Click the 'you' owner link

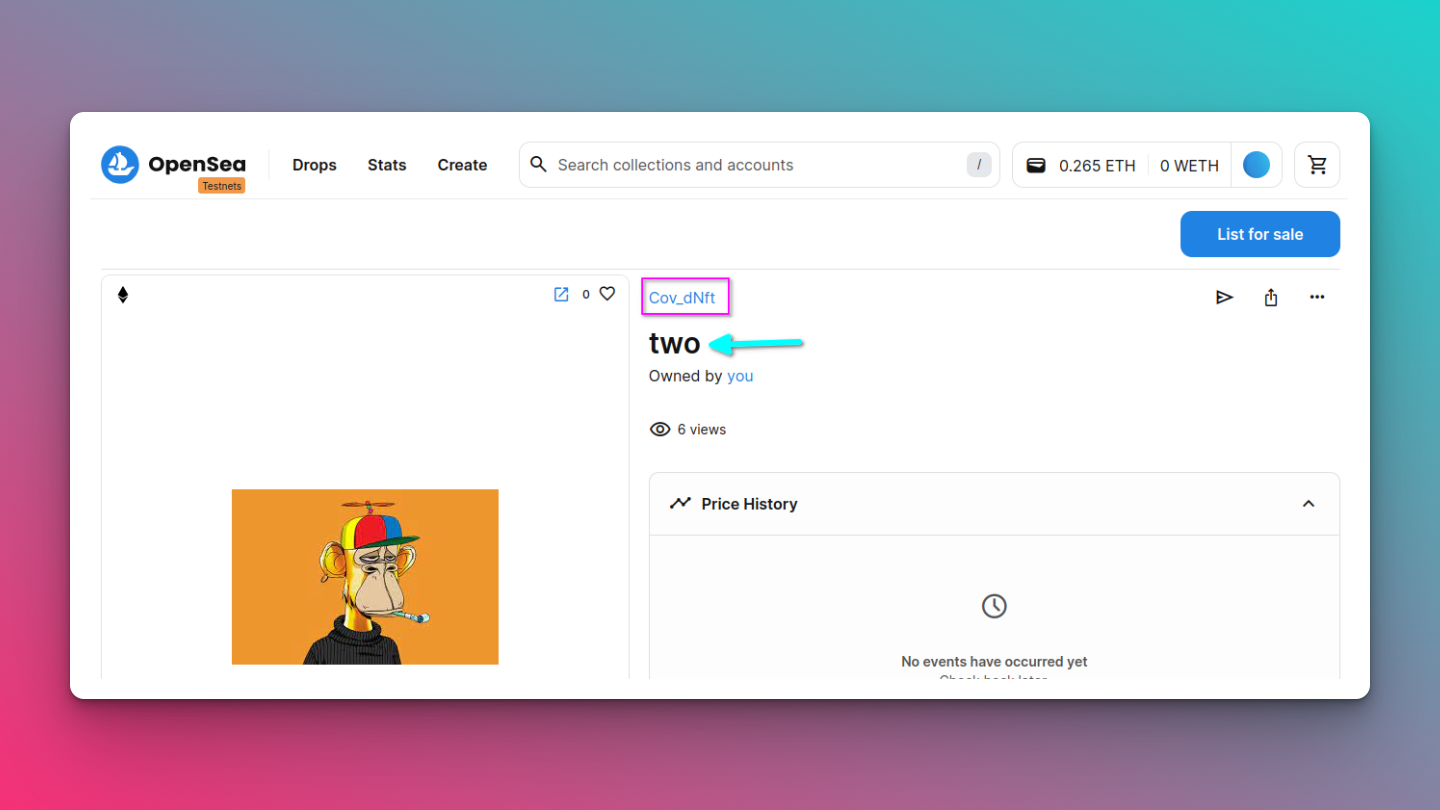[x=740, y=376]
